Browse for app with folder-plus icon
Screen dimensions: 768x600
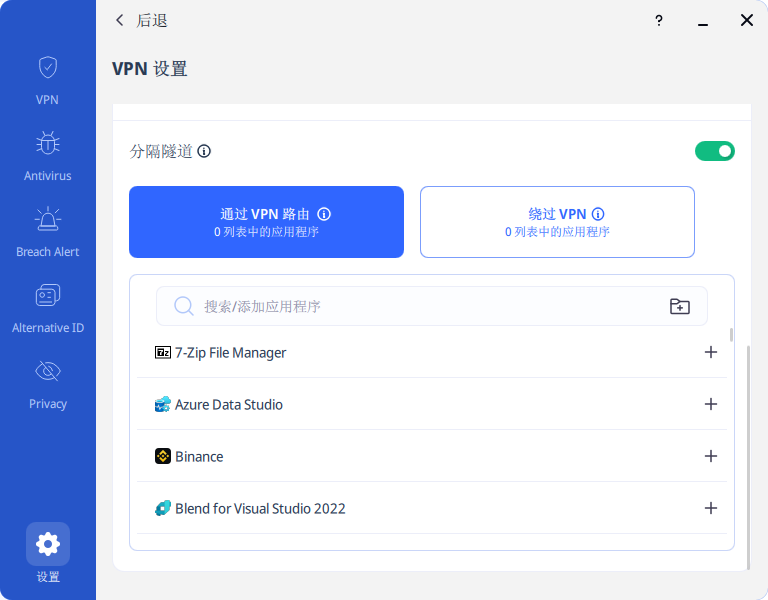(679, 306)
